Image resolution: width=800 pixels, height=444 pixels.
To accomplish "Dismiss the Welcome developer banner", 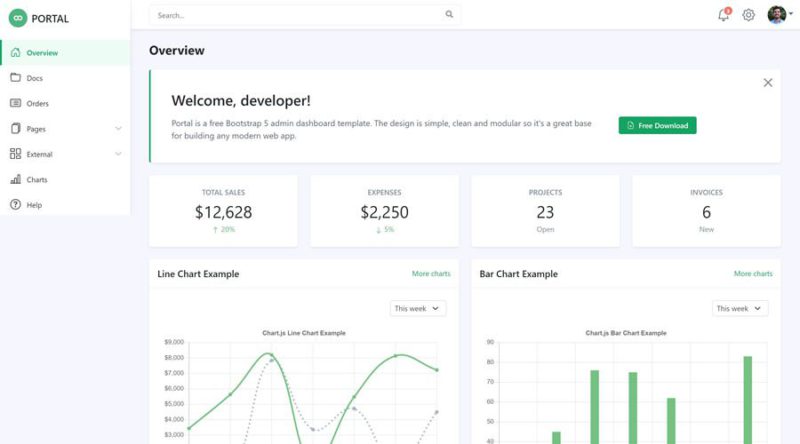I will 768,83.
